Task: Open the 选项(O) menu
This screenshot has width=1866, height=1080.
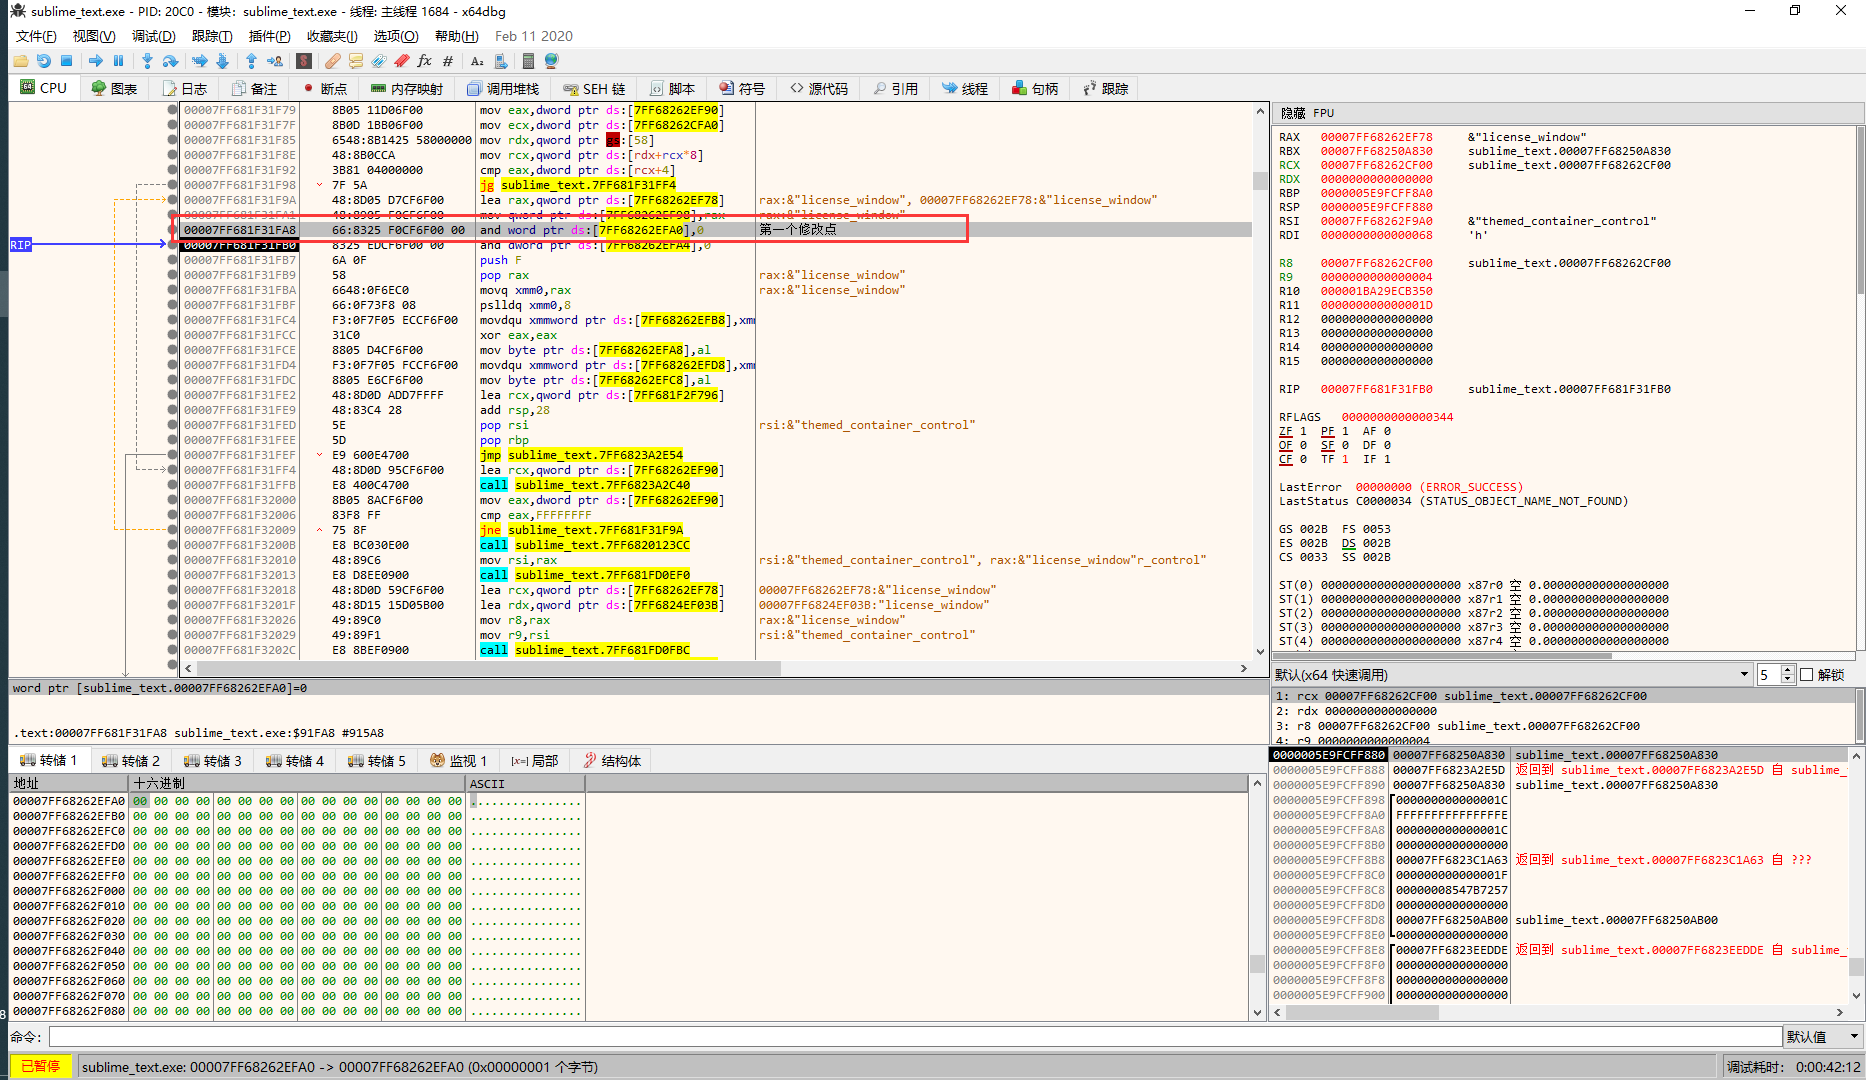Action: tap(396, 36)
